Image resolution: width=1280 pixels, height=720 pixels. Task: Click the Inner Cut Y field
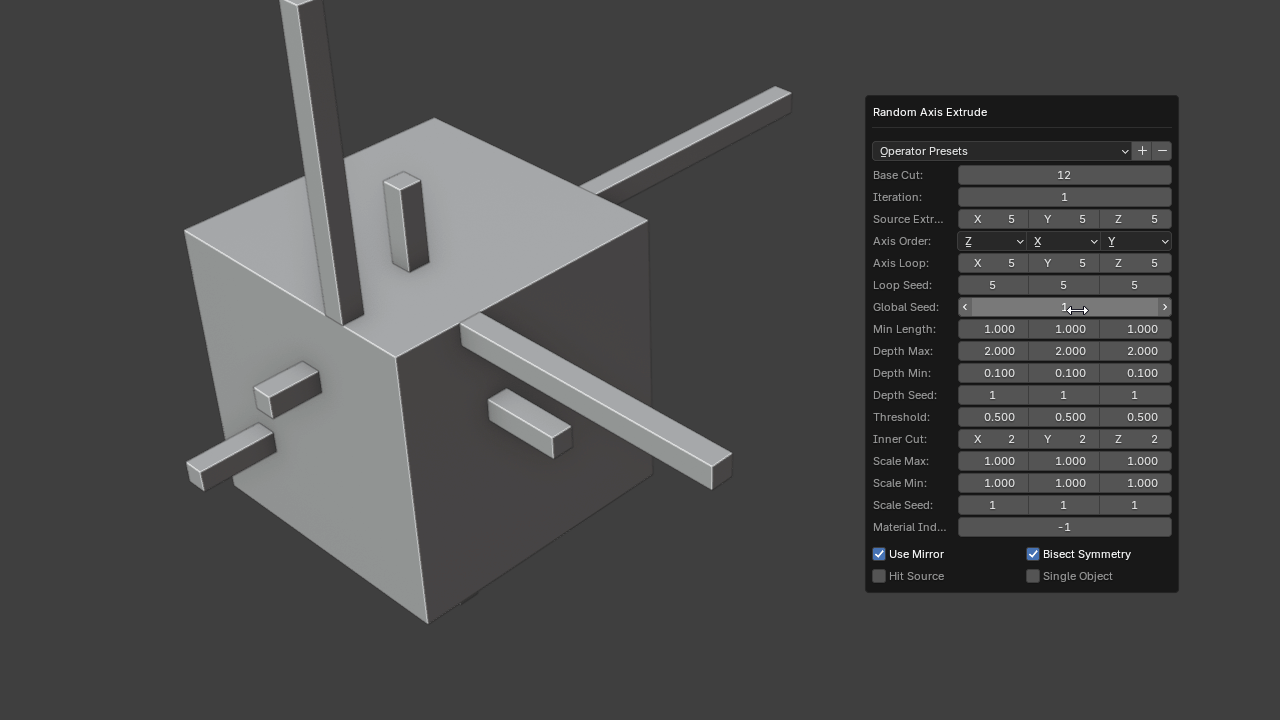point(1064,439)
